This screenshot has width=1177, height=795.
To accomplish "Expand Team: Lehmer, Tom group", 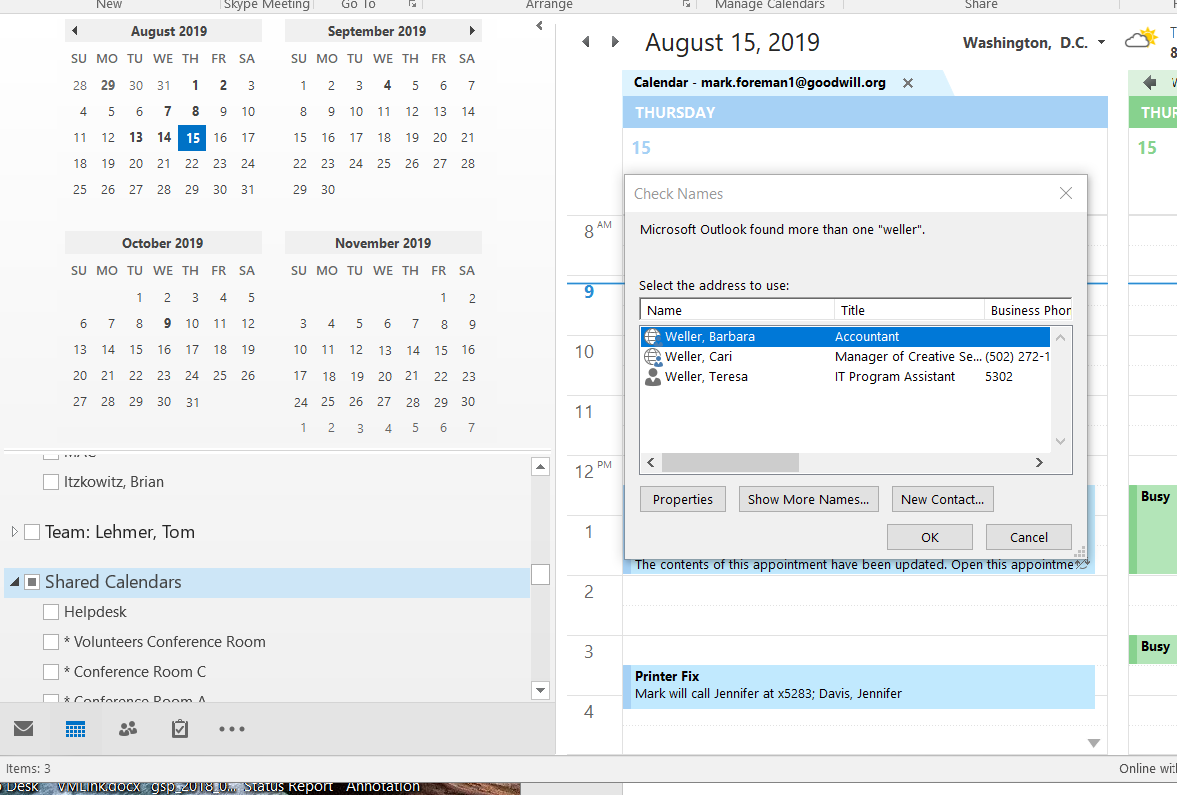I will point(14,532).
